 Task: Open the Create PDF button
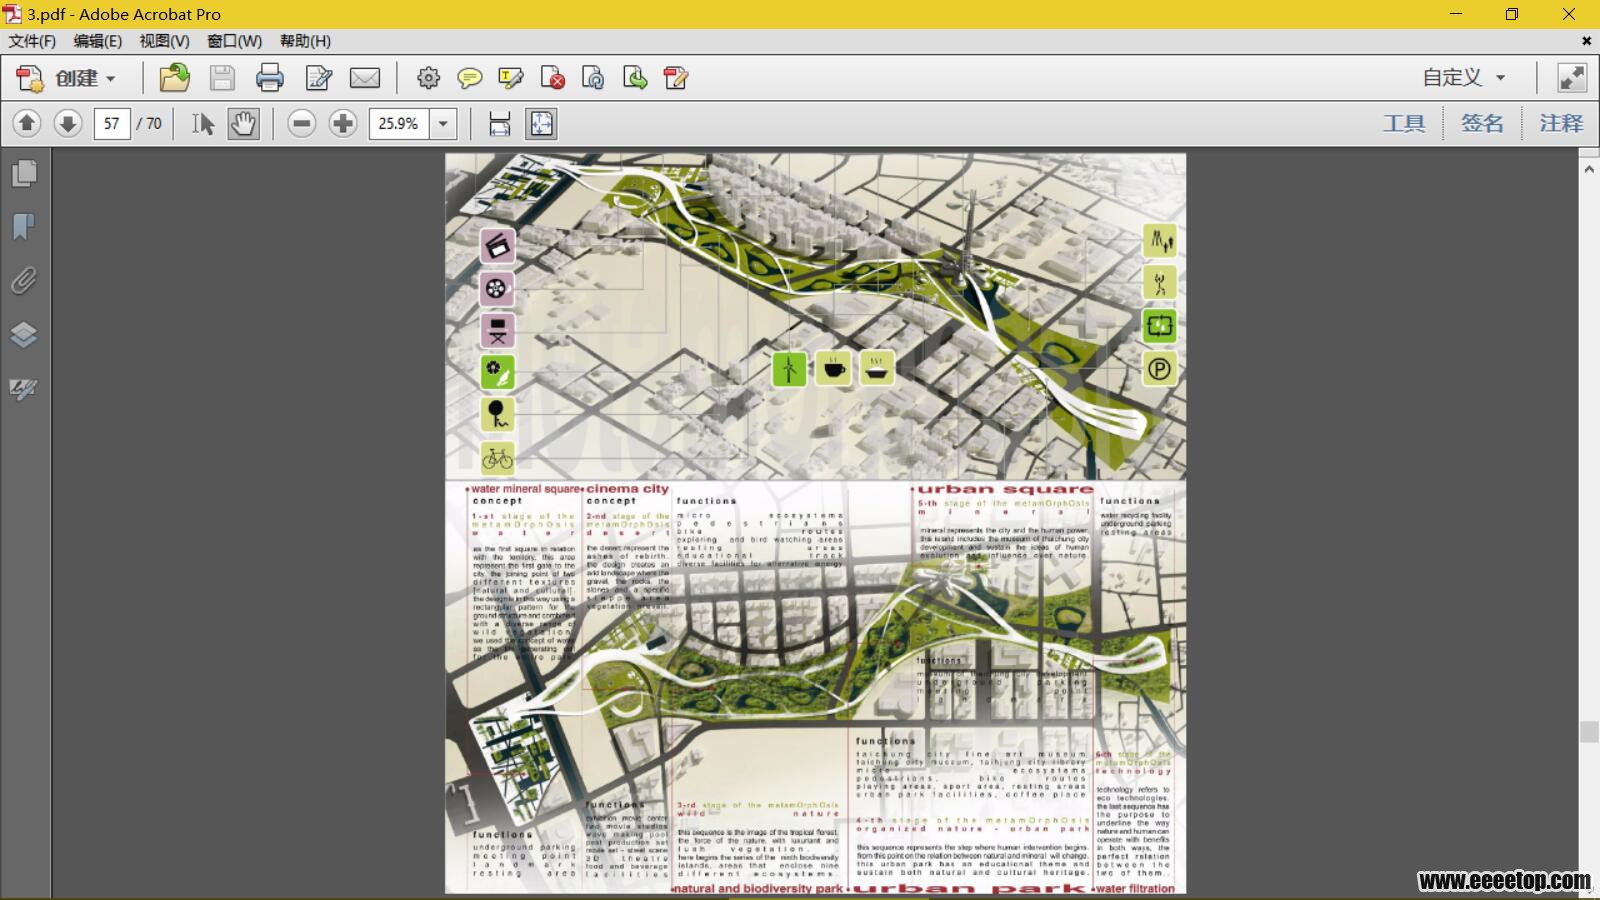(66, 78)
